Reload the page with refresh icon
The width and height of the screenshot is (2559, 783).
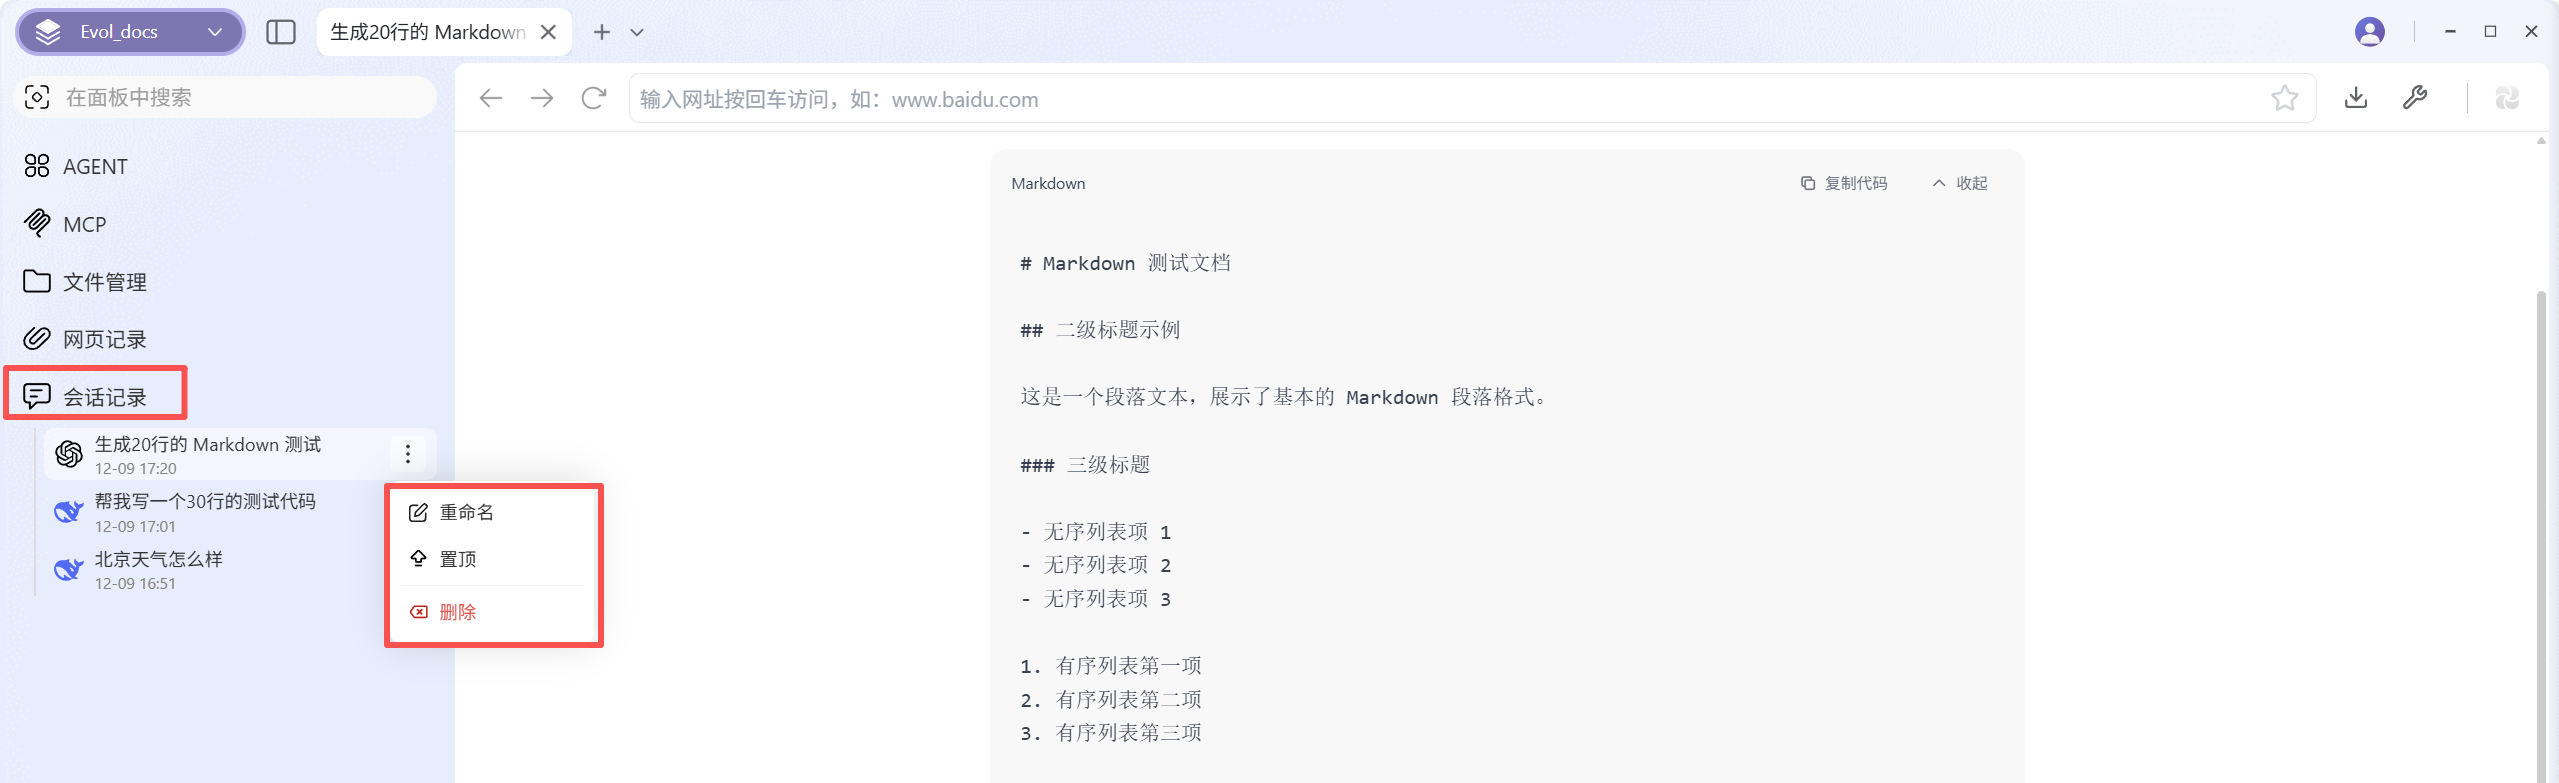click(594, 98)
